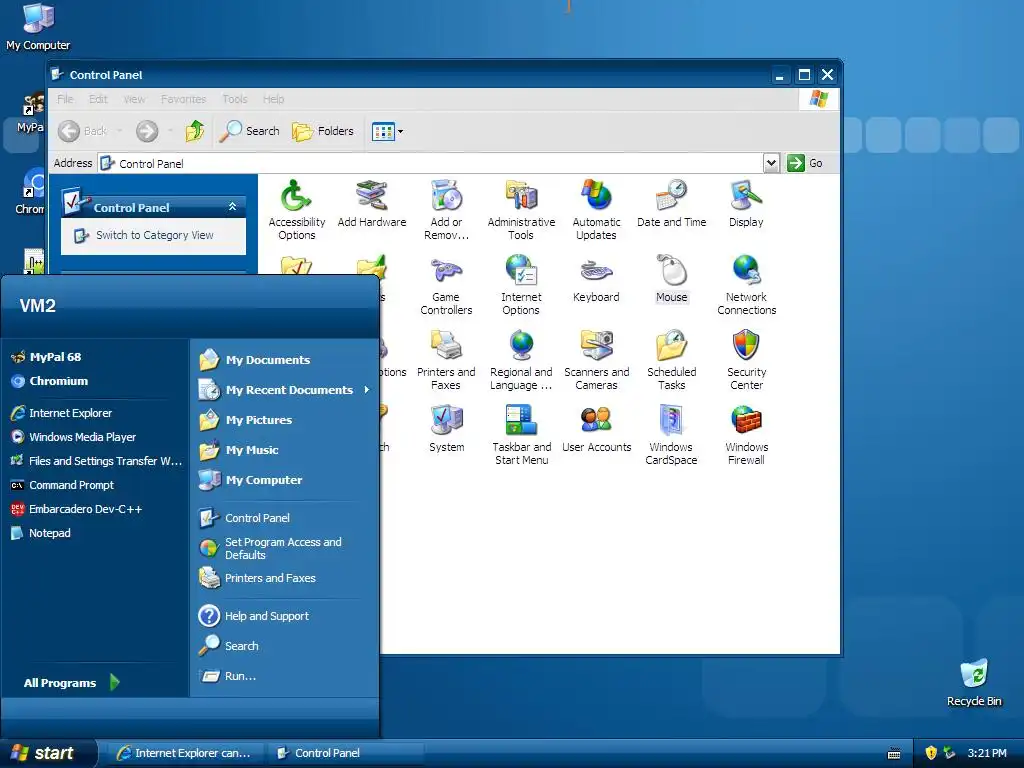Expand All Programs menu
Image resolution: width=1024 pixels, height=768 pixels.
(x=71, y=682)
